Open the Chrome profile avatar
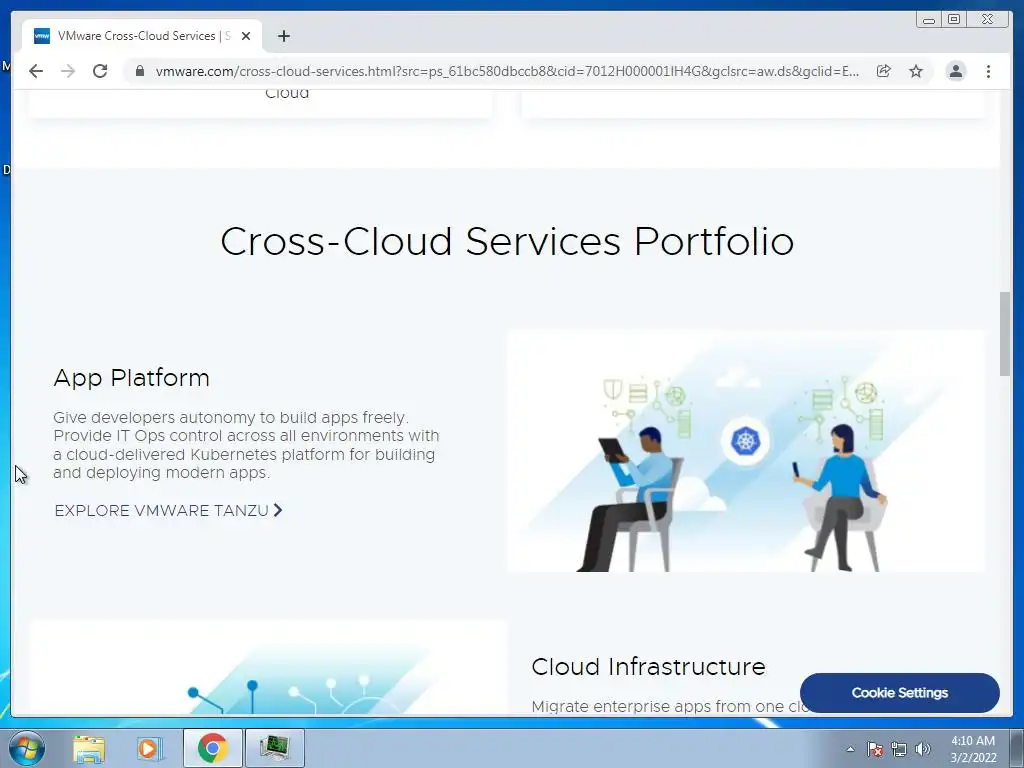1024x768 pixels. tap(955, 71)
